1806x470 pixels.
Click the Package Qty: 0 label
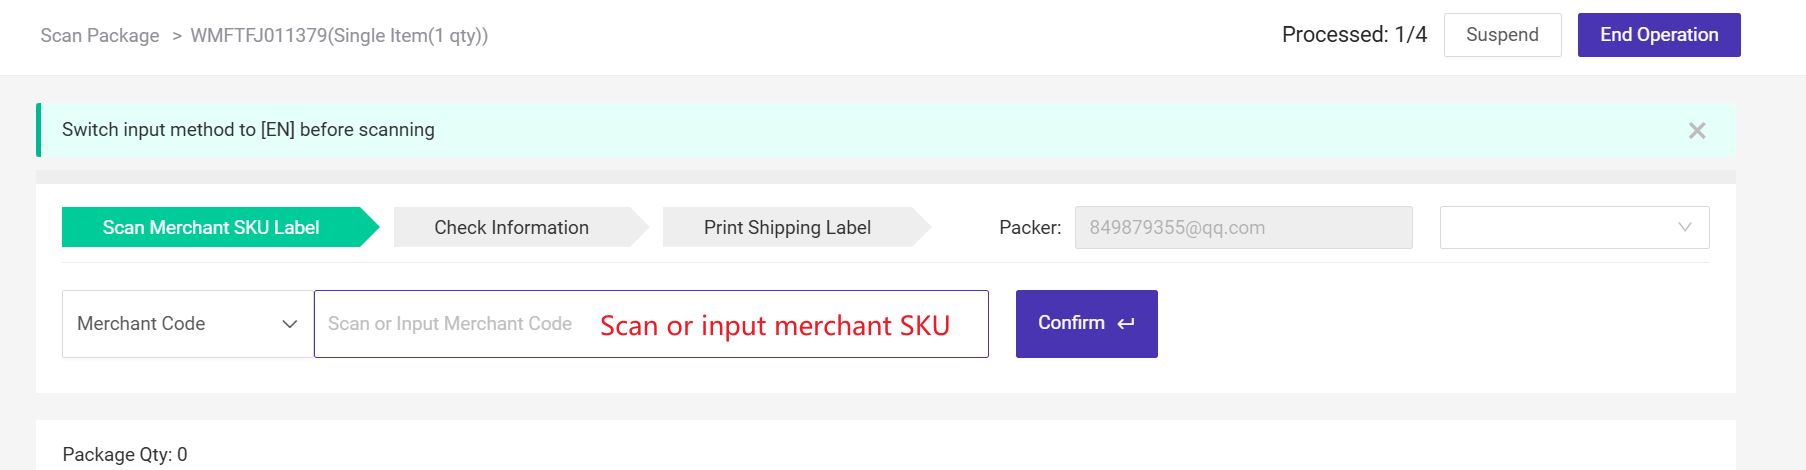(x=125, y=454)
